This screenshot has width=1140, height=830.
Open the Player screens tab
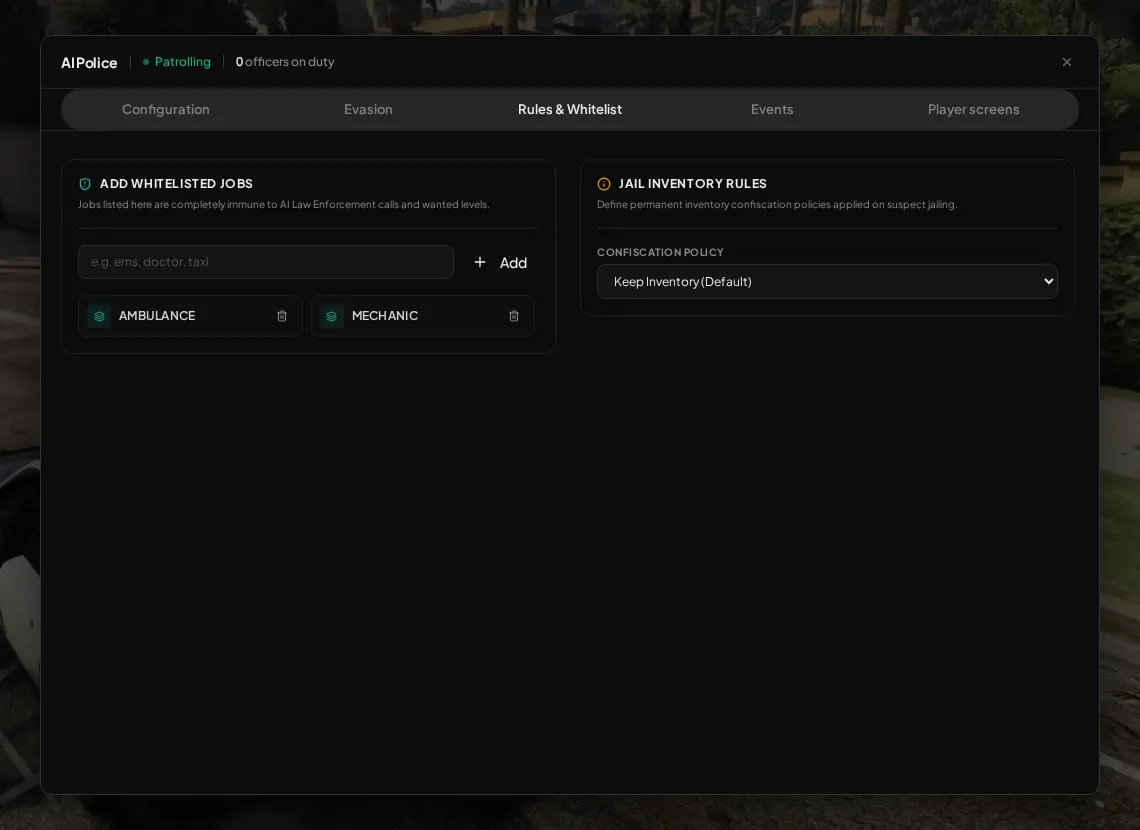(974, 110)
